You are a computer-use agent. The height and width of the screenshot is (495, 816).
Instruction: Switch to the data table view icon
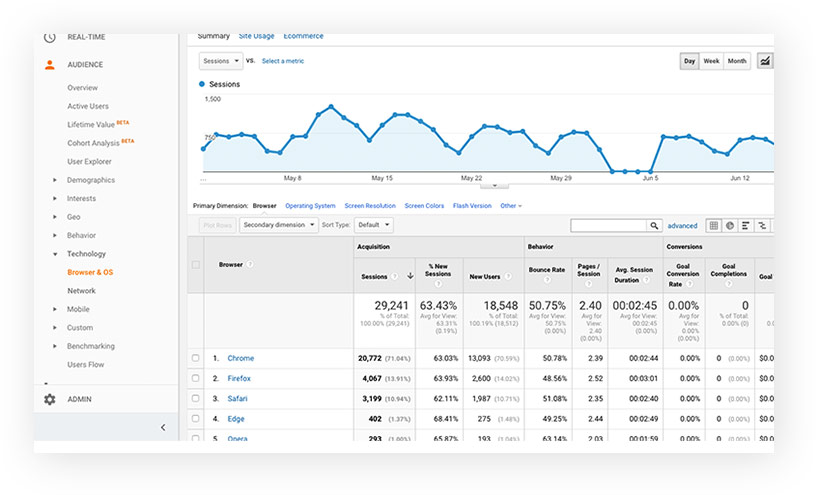714,226
